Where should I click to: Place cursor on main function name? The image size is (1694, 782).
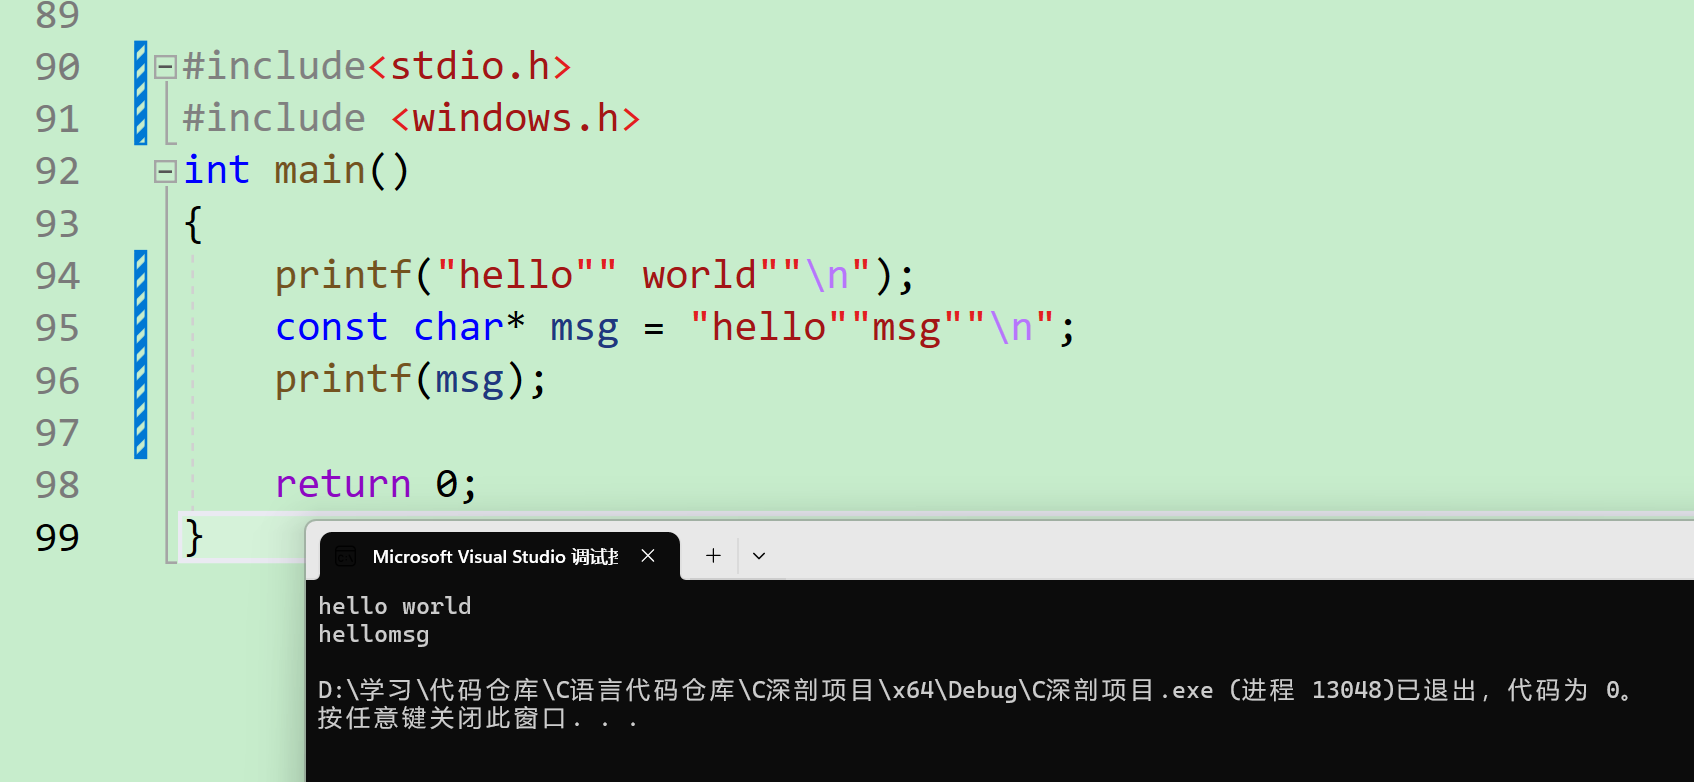point(320,170)
